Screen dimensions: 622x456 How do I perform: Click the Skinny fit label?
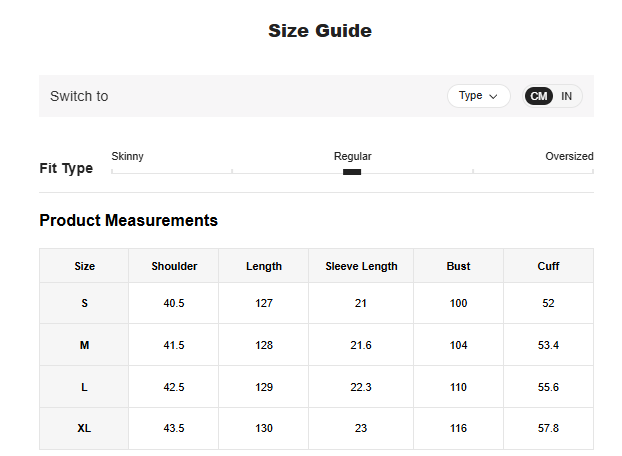pyautogui.click(x=127, y=156)
